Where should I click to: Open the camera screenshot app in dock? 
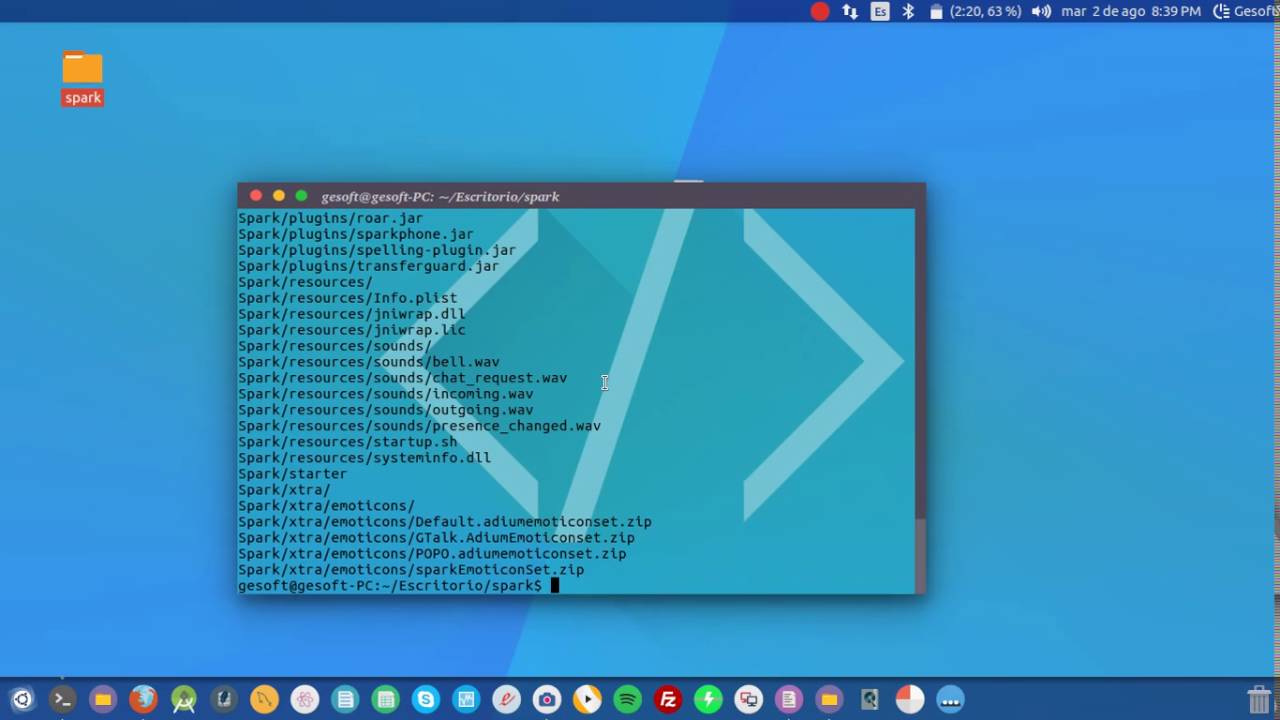click(x=547, y=700)
